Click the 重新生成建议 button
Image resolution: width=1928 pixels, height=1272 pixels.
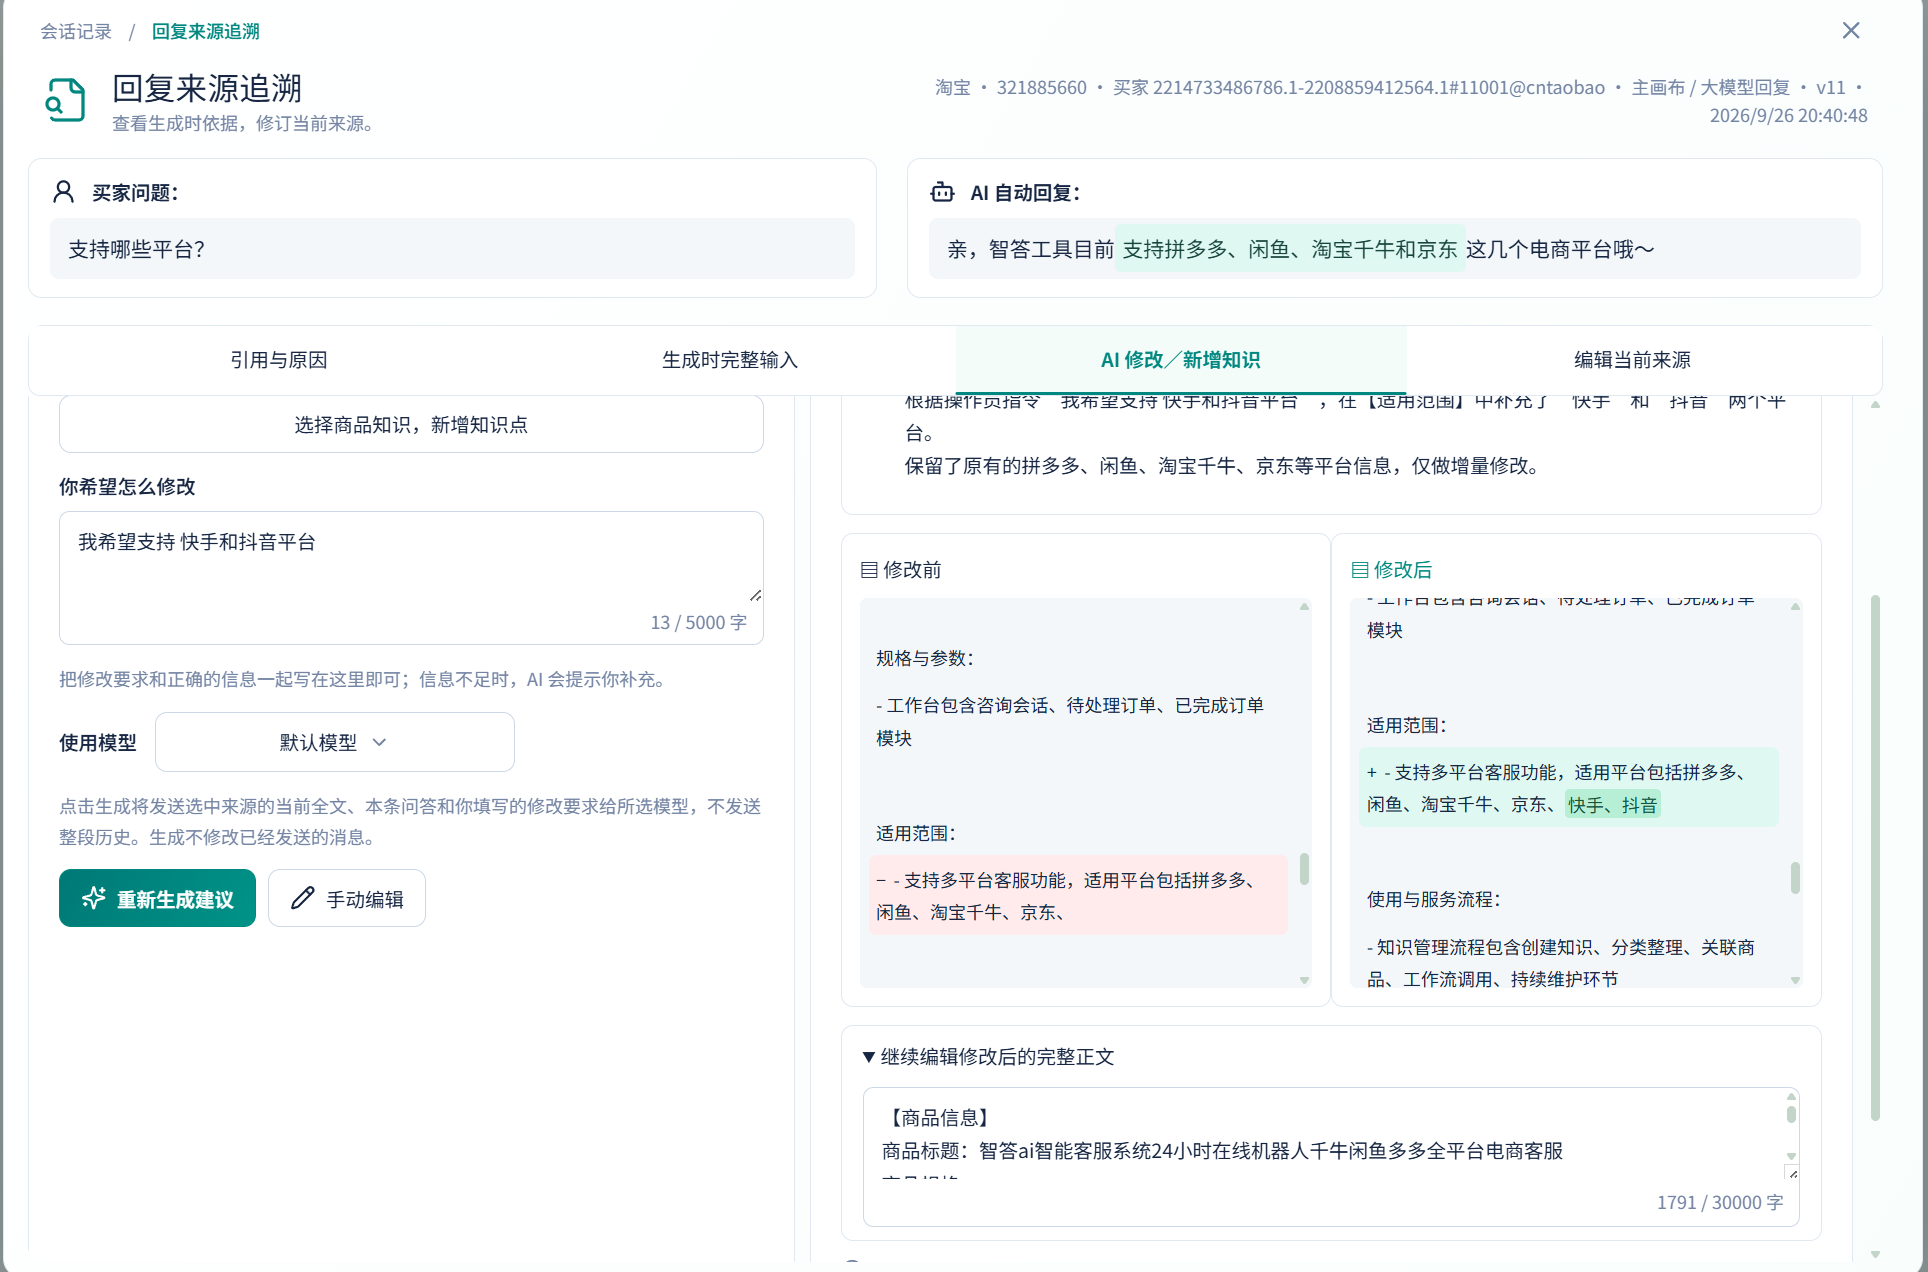pyautogui.click(x=157, y=898)
